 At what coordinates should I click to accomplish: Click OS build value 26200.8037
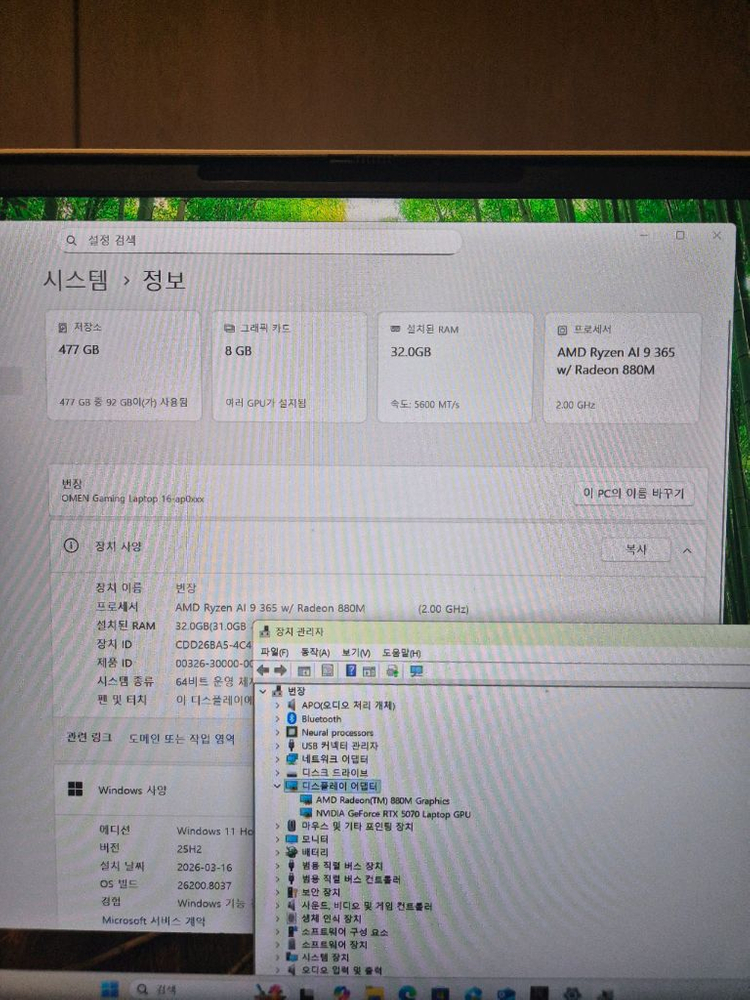(204, 885)
